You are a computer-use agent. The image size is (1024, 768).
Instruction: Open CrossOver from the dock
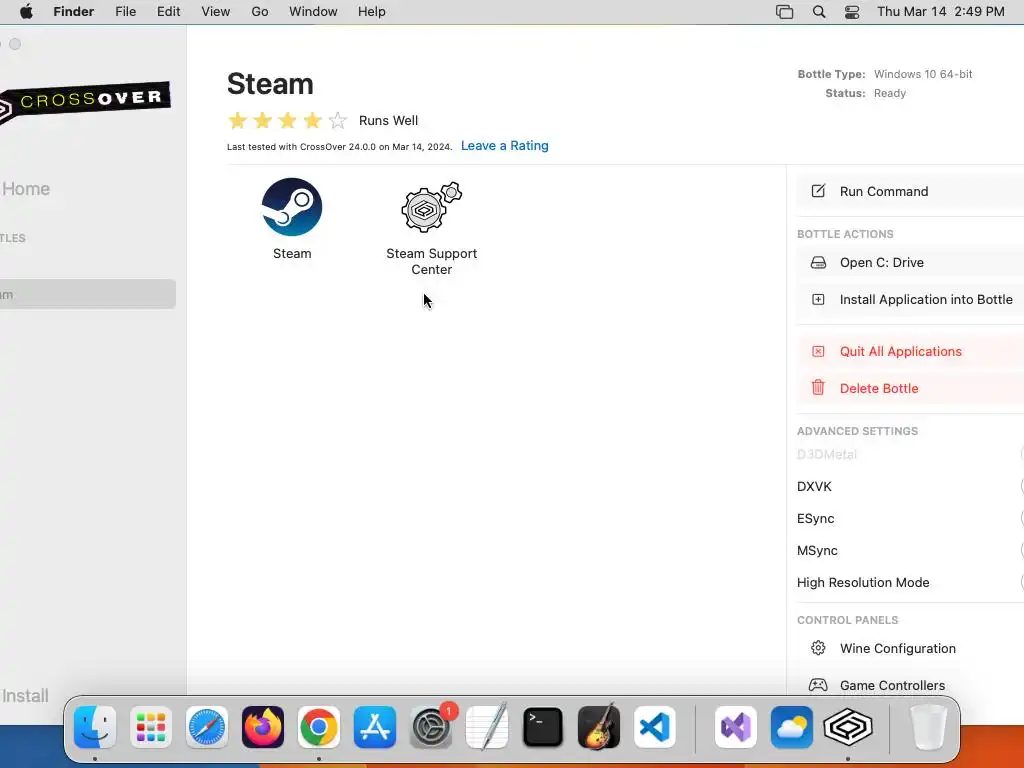pyautogui.click(x=848, y=727)
